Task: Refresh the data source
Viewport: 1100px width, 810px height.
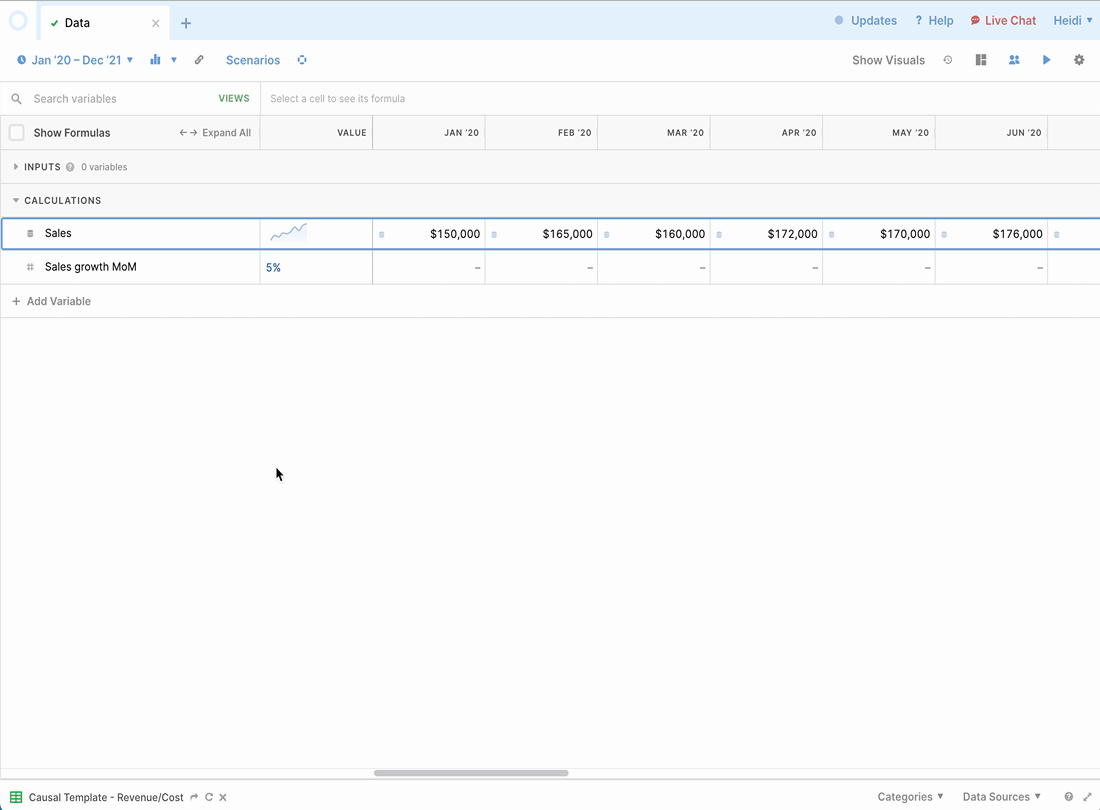Action: coord(208,797)
